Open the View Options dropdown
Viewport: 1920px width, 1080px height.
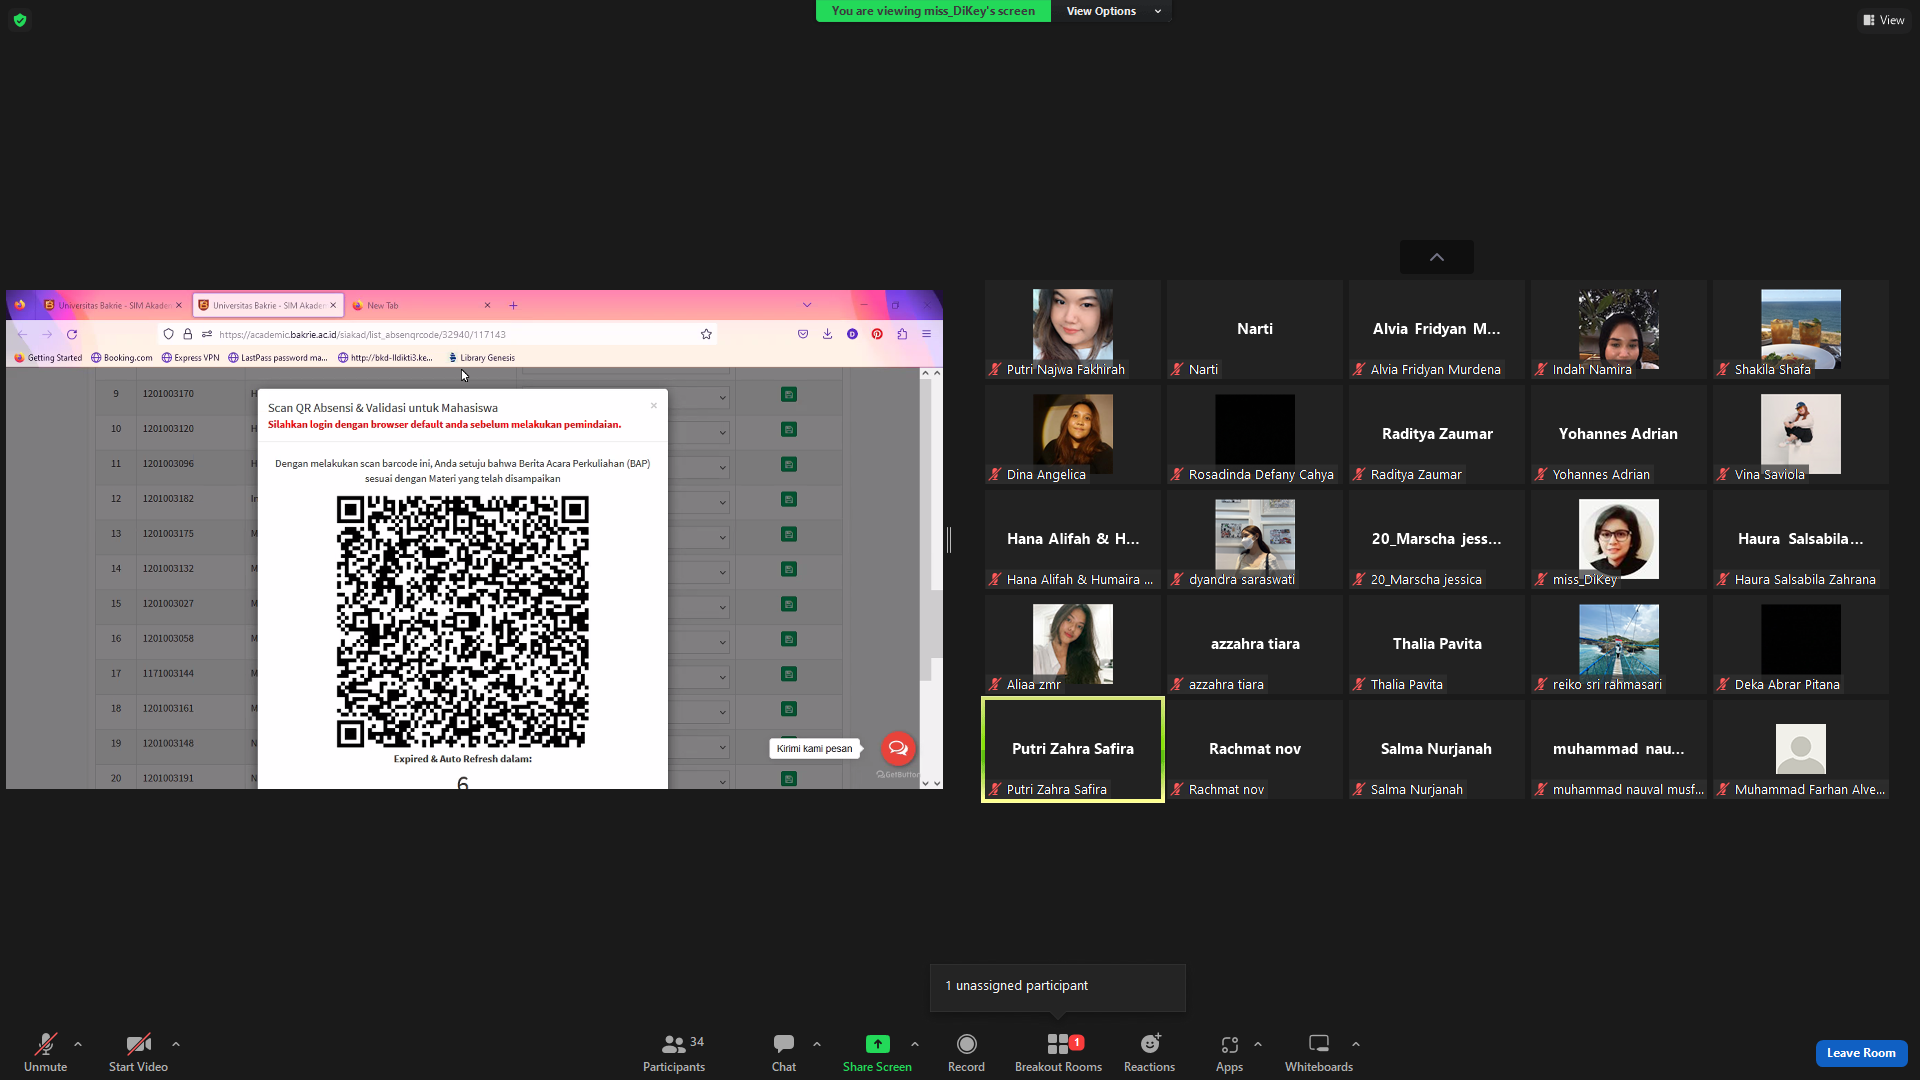click(1113, 11)
